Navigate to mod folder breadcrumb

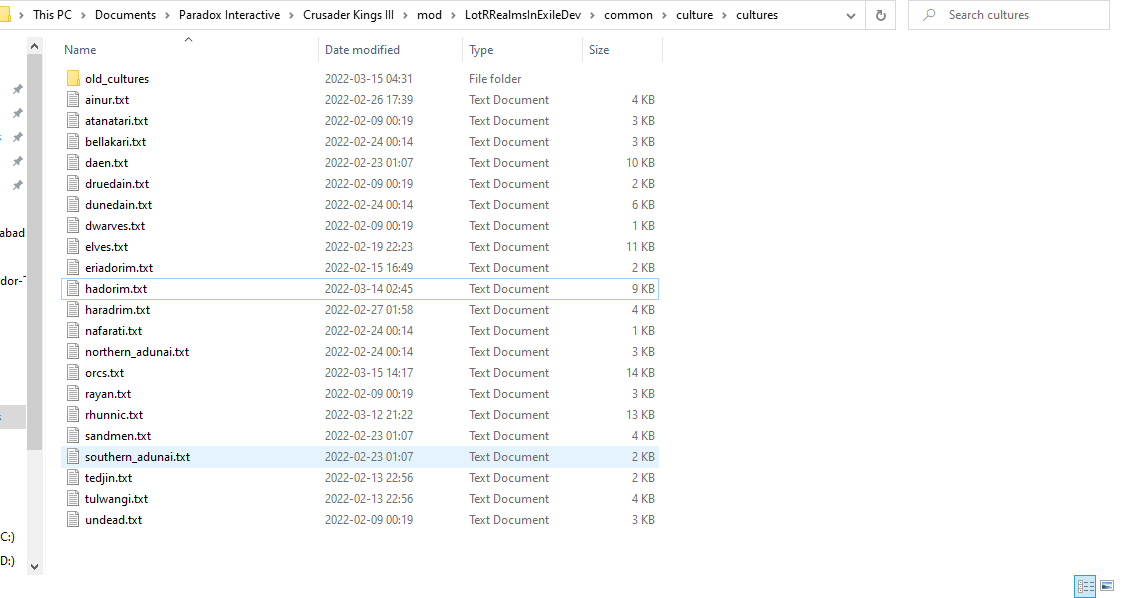(429, 15)
